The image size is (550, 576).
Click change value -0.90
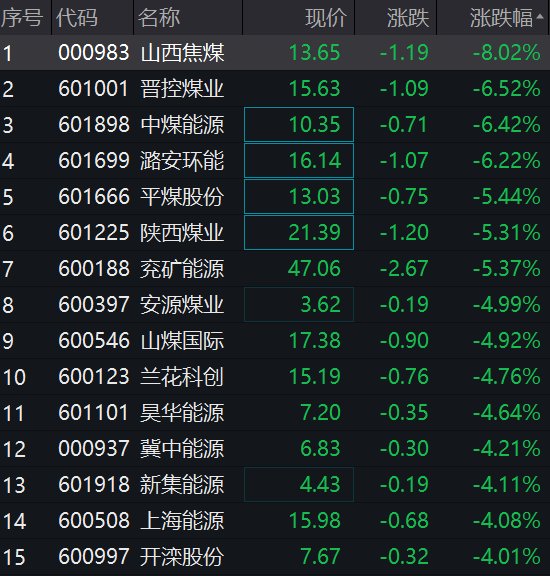click(404, 341)
